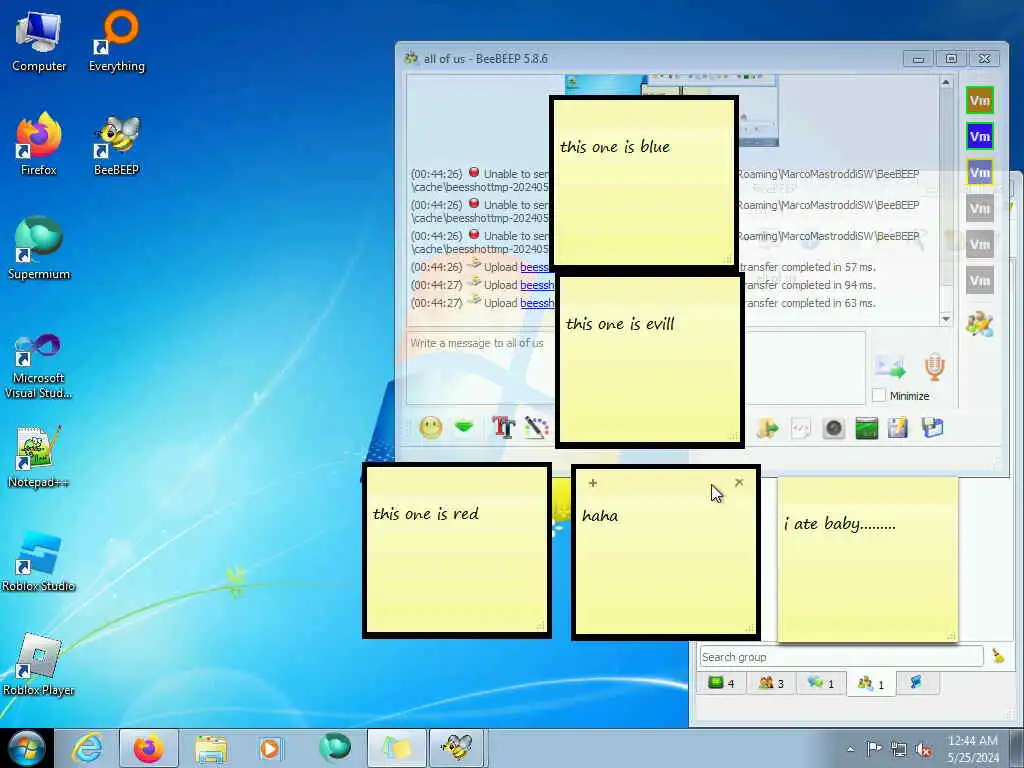The height and width of the screenshot is (768, 1024).
Task: Click the 'this one is red' sticky note
Action: 457,551
